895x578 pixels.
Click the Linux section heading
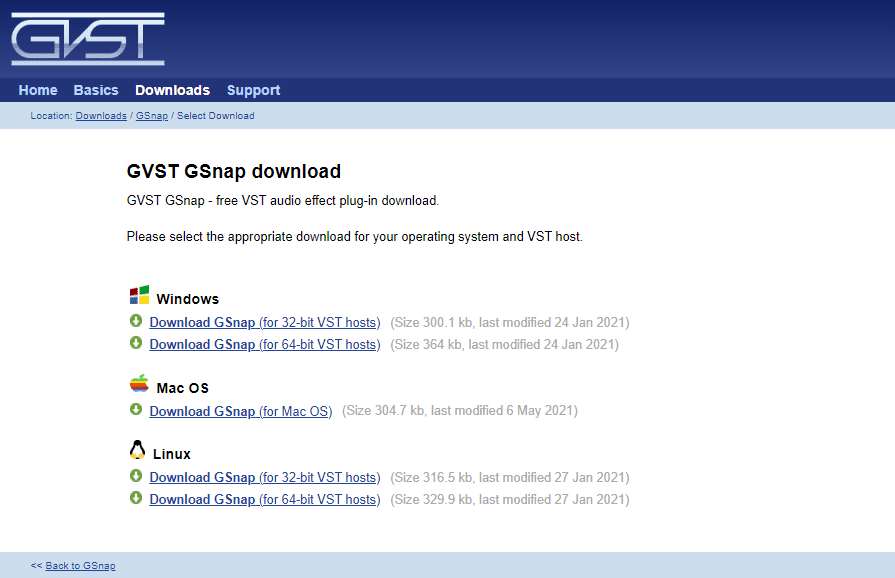(x=172, y=454)
